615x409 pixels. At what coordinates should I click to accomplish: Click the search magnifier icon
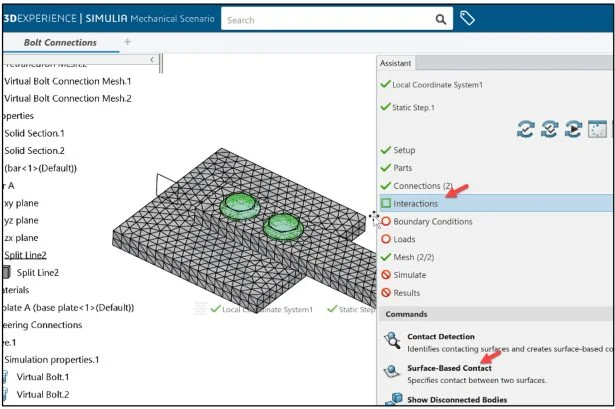tap(441, 18)
